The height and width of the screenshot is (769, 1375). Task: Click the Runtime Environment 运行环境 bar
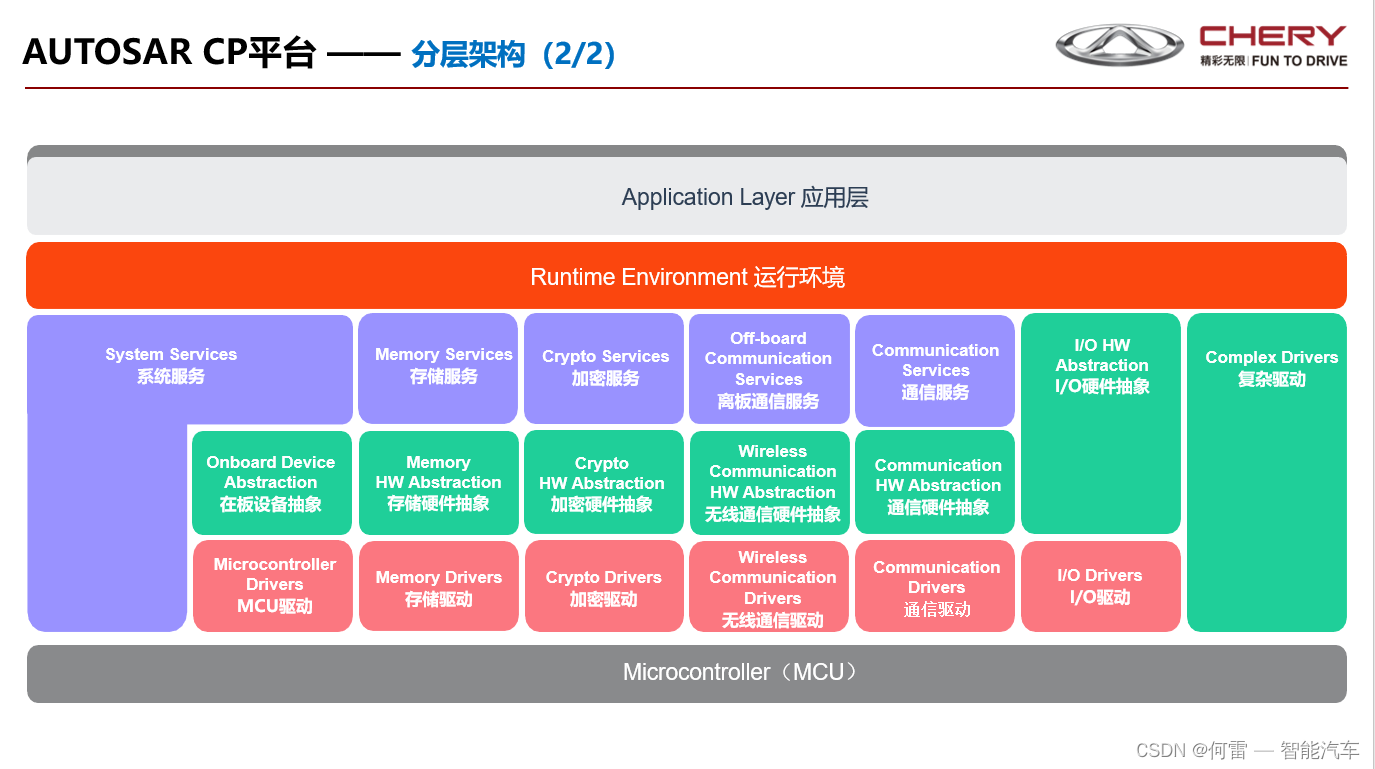point(688,276)
